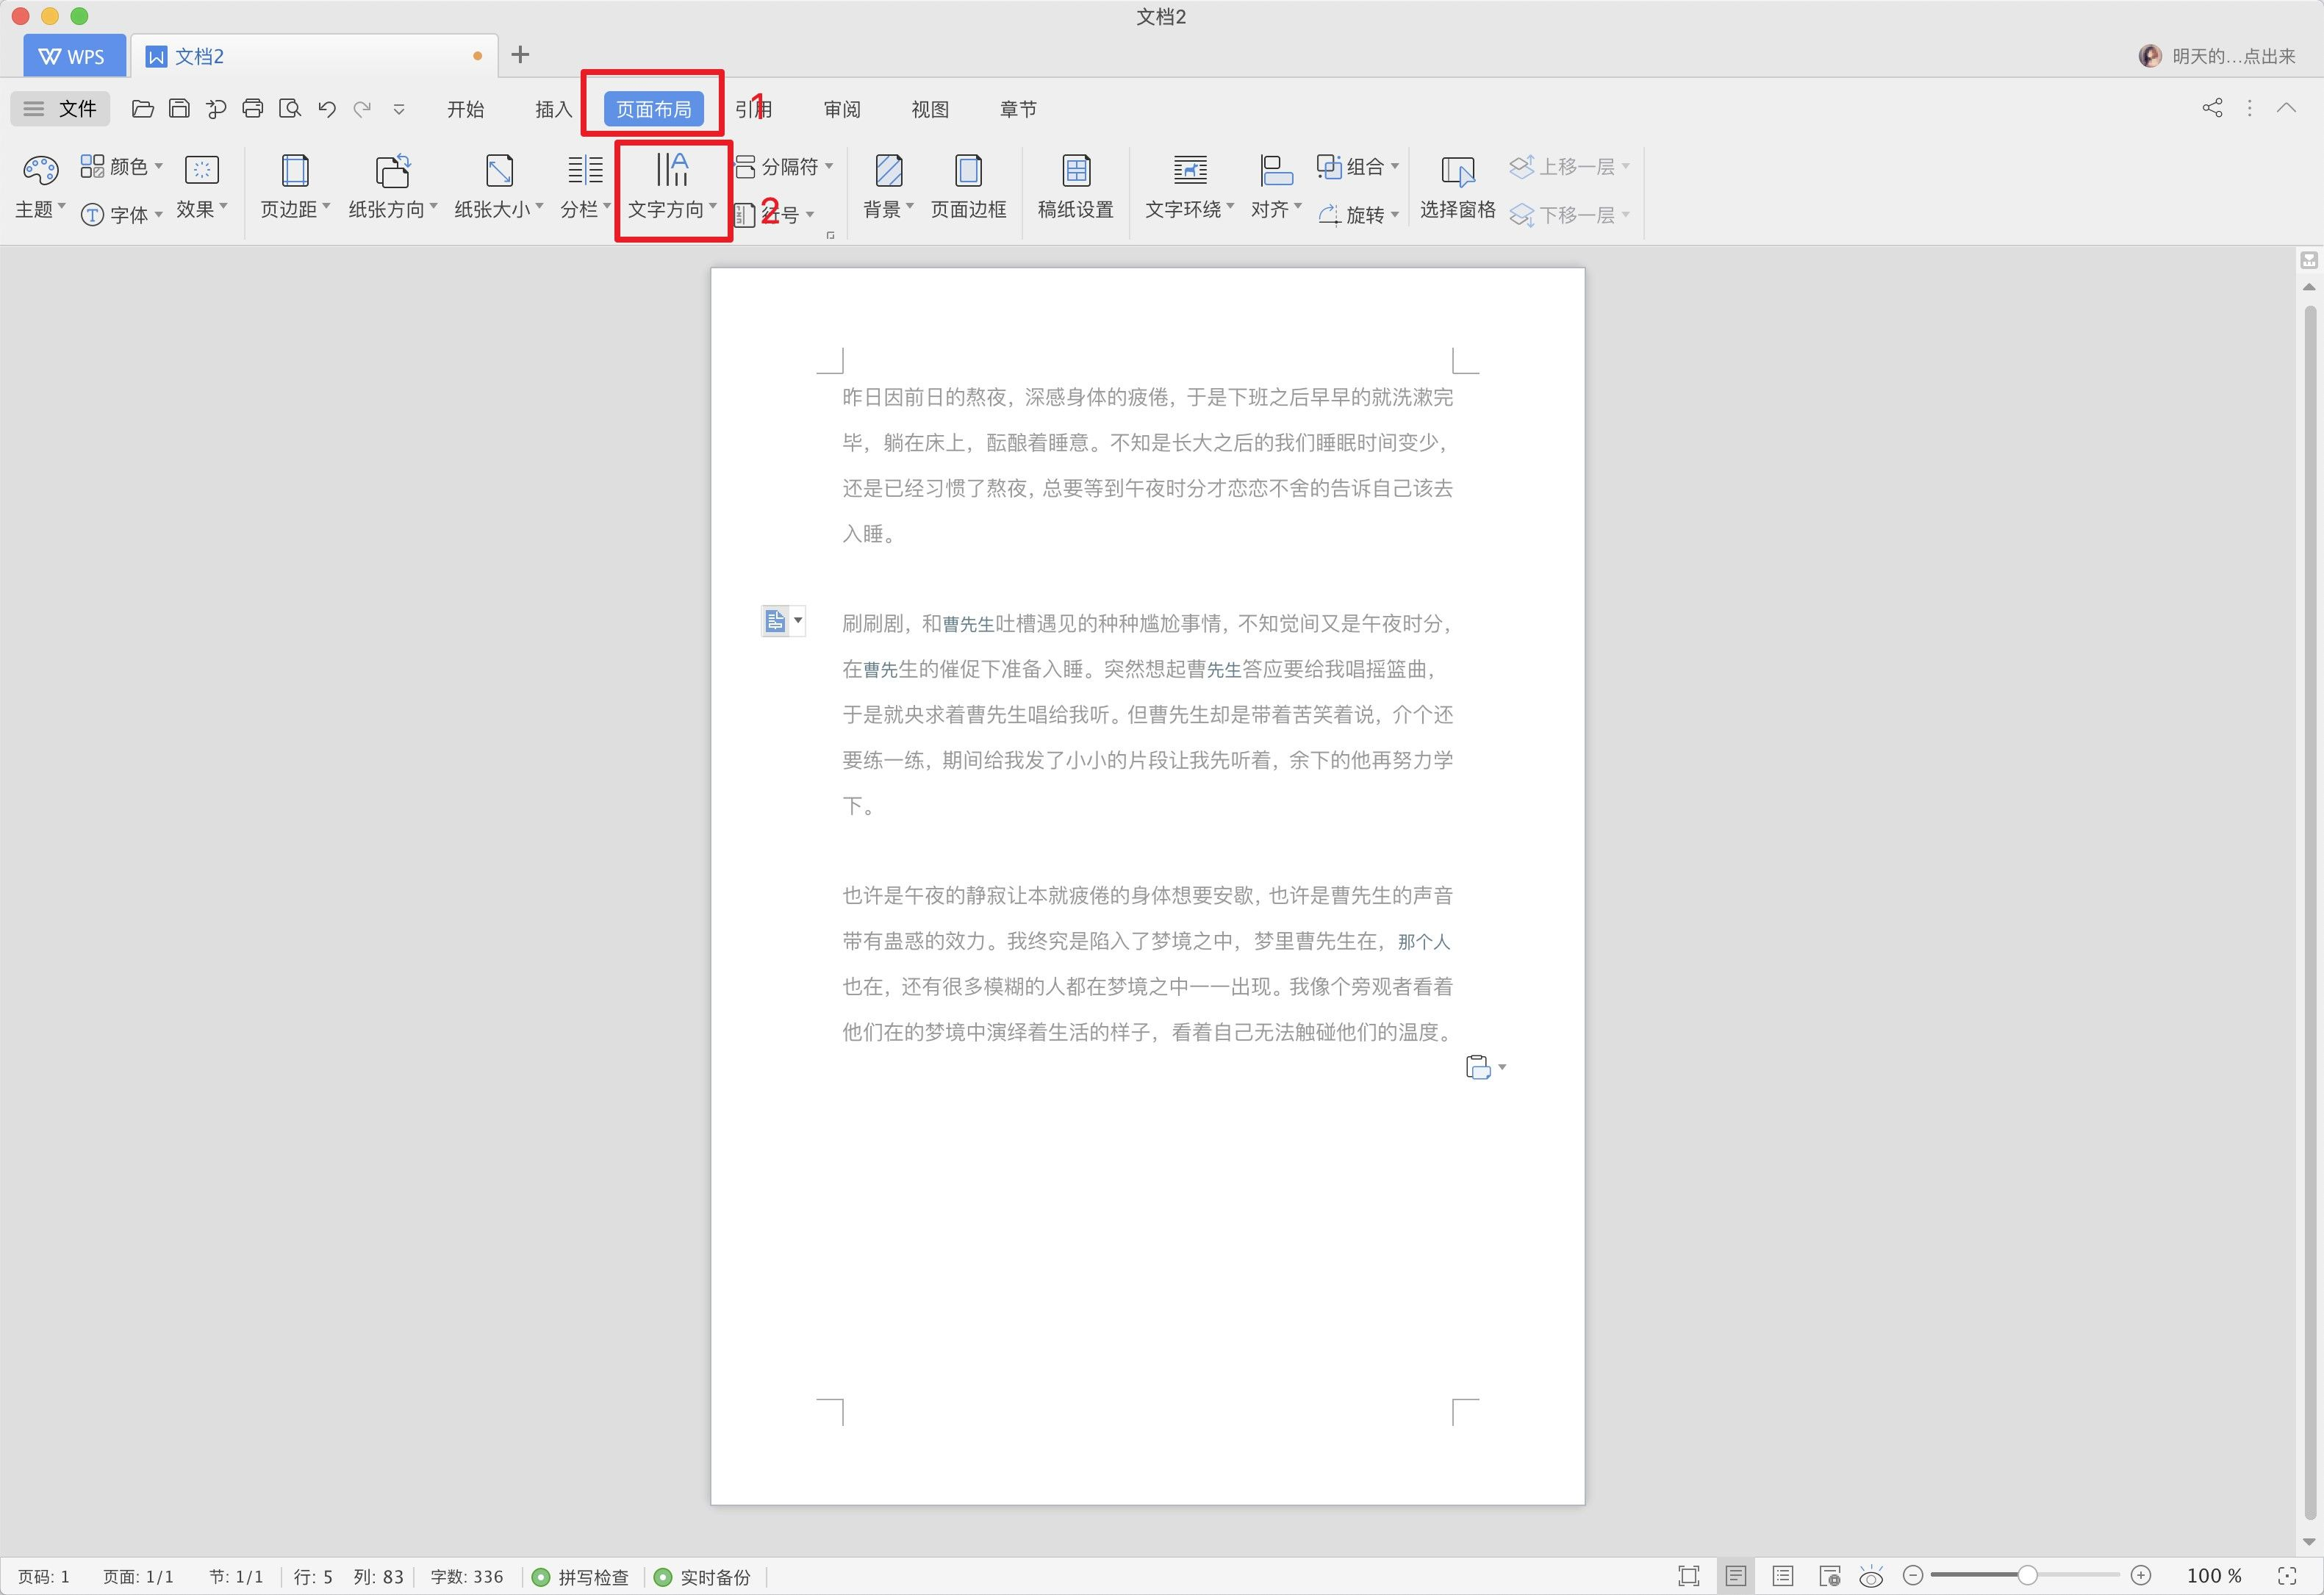Switch to the Insert (插入) tab
The height and width of the screenshot is (1595, 2324).
(x=552, y=109)
